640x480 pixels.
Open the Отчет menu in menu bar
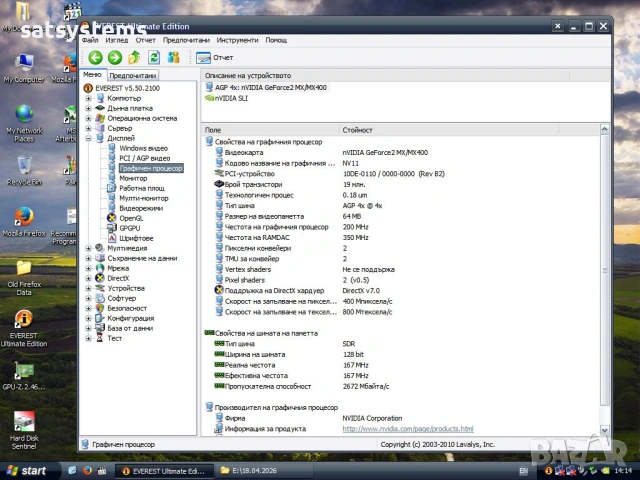click(x=146, y=40)
